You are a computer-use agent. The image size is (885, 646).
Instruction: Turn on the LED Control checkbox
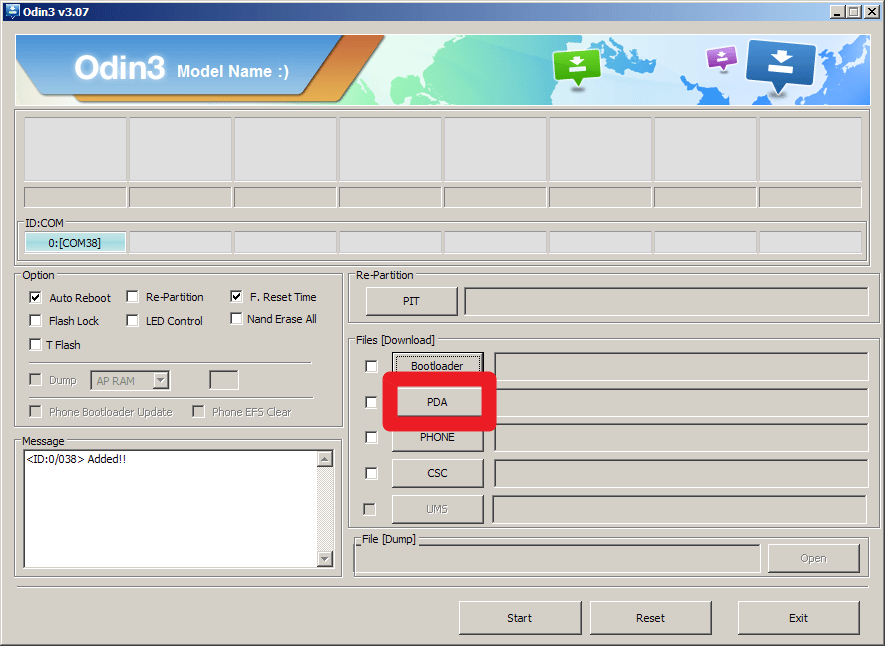[132, 320]
